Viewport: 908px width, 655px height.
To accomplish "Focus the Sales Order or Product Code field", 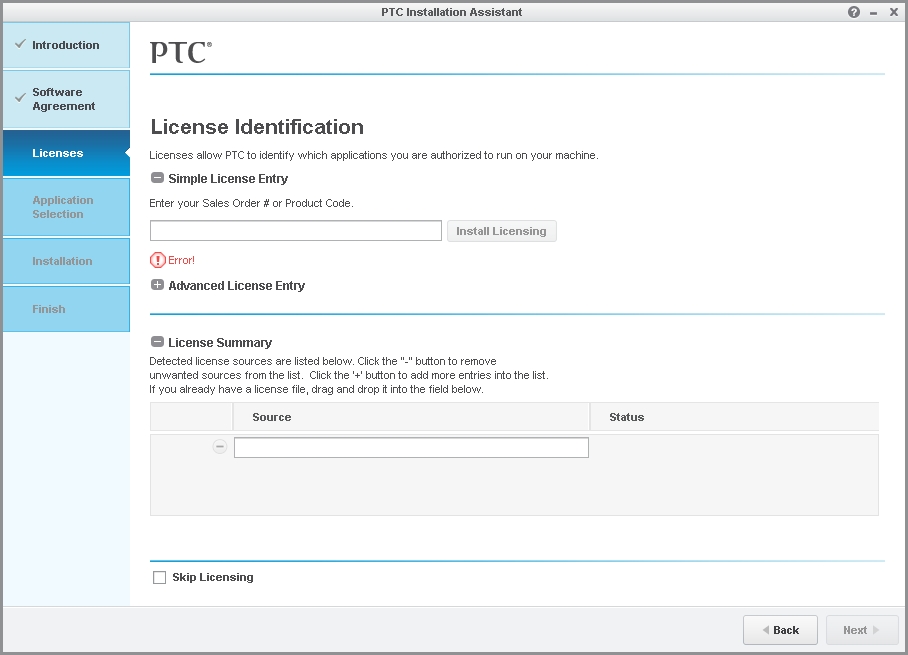I will click(295, 230).
